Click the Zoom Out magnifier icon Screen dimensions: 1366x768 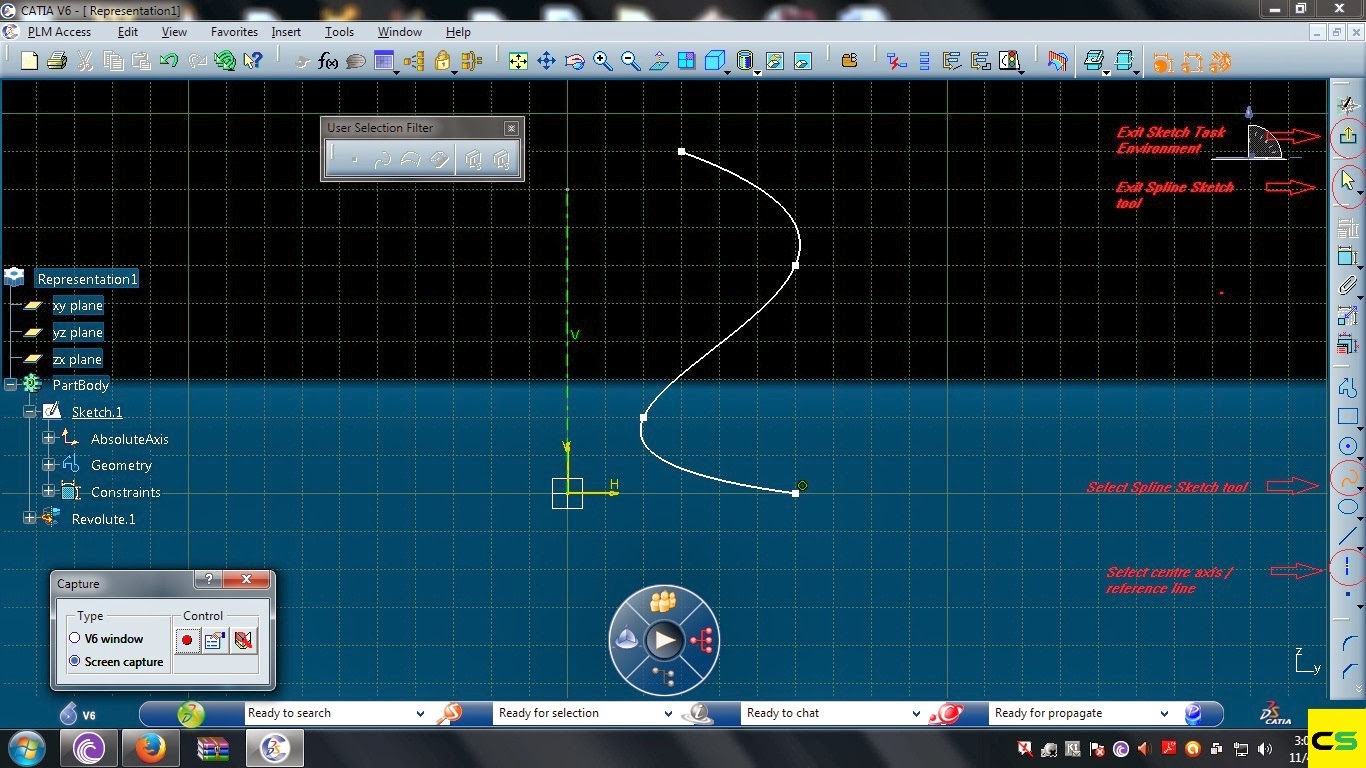tap(630, 62)
